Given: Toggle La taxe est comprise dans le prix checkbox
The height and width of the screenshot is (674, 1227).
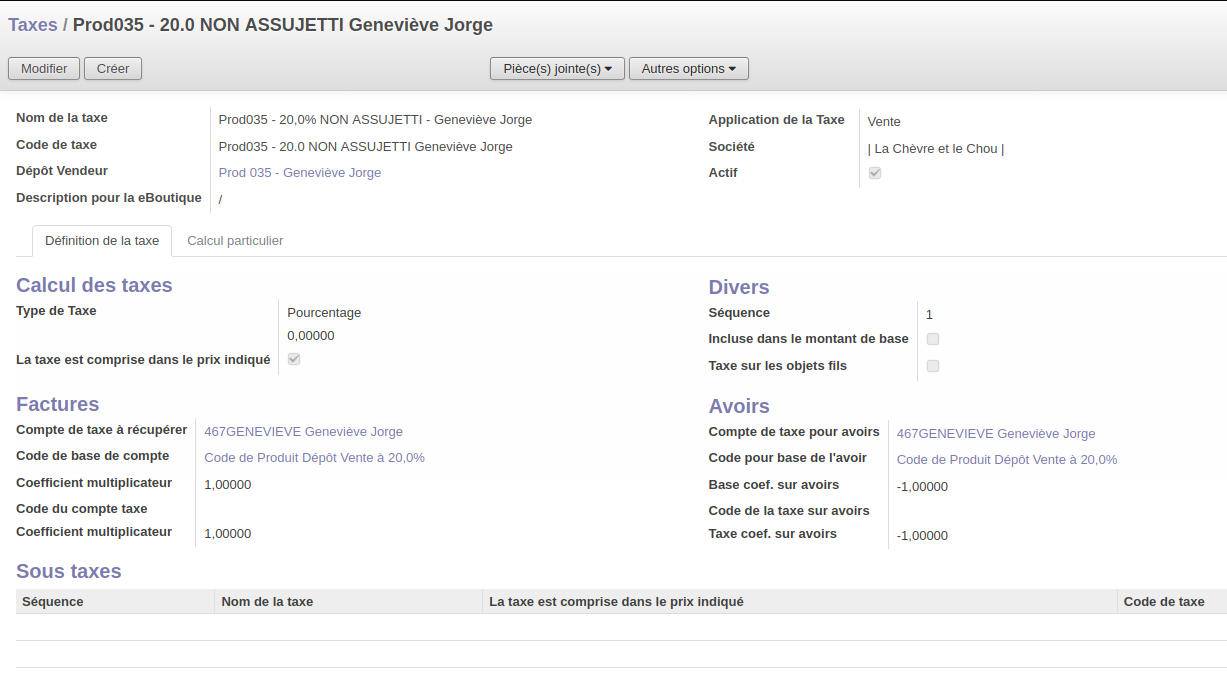Looking at the screenshot, I should [294, 359].
